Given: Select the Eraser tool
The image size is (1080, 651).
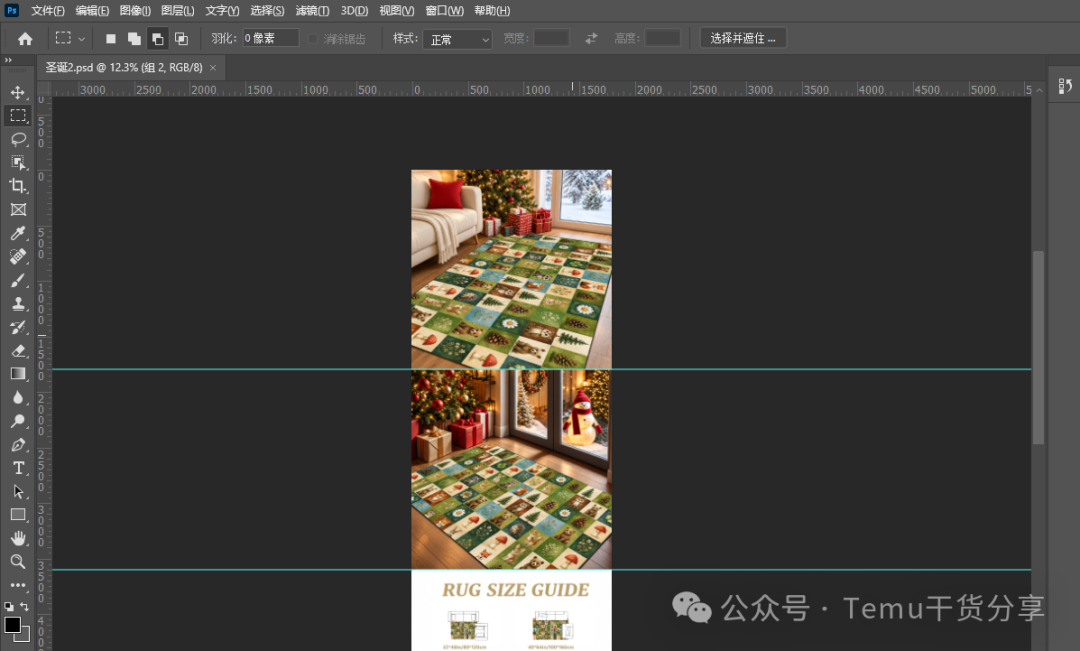Looking at the screenshot, I should point(18,351).
